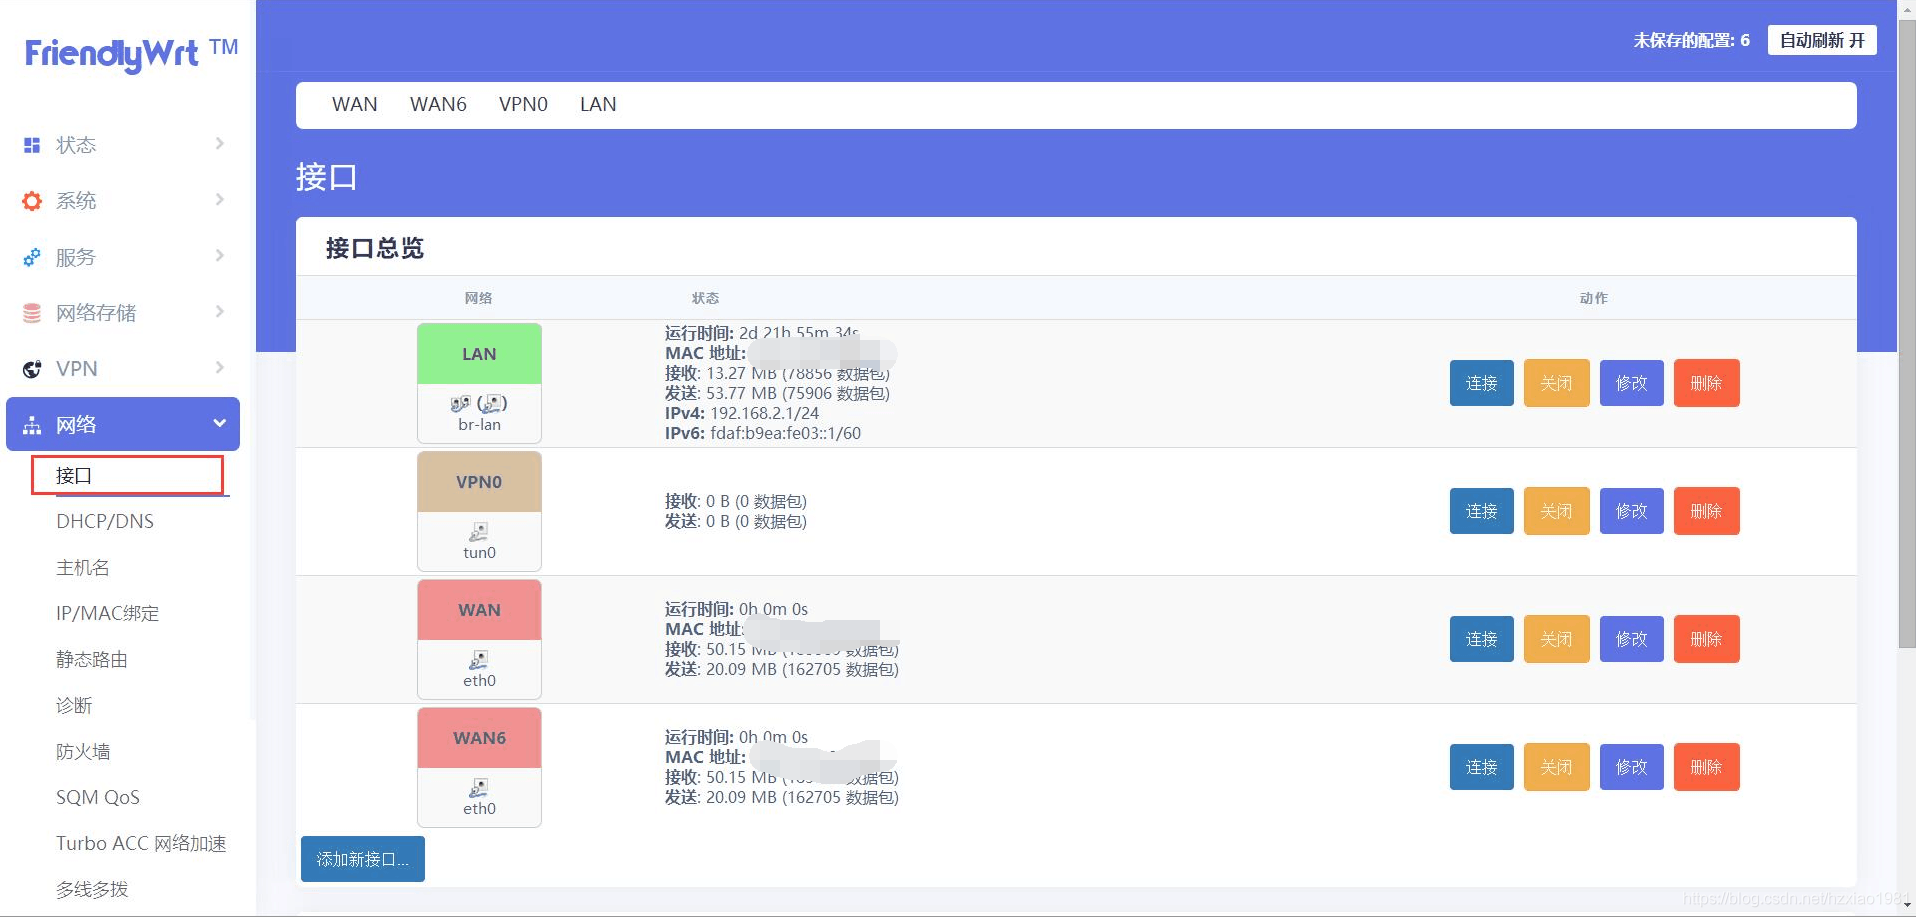Screen dimensions: 1918x917
Task: Click the add new interface button
Action: pos(362,859)
